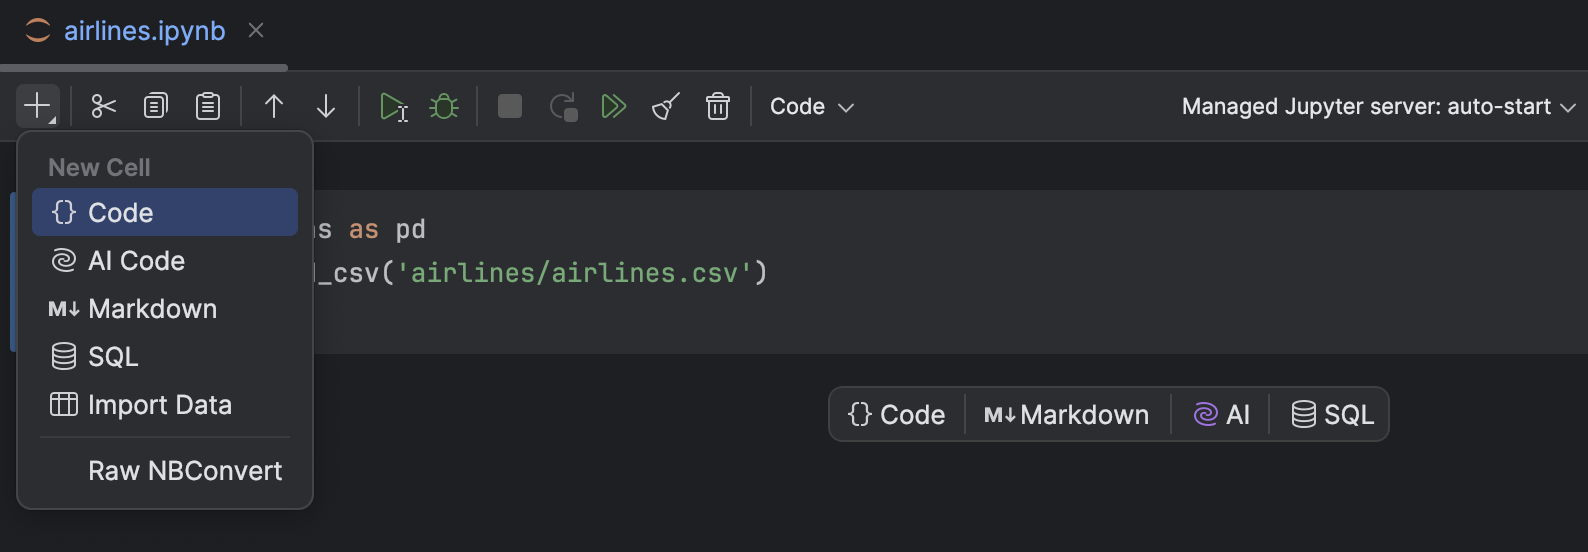Click the paste cell clipboard icon
The width and height of the screenshot is (1588, 552).
pos(208,106)
